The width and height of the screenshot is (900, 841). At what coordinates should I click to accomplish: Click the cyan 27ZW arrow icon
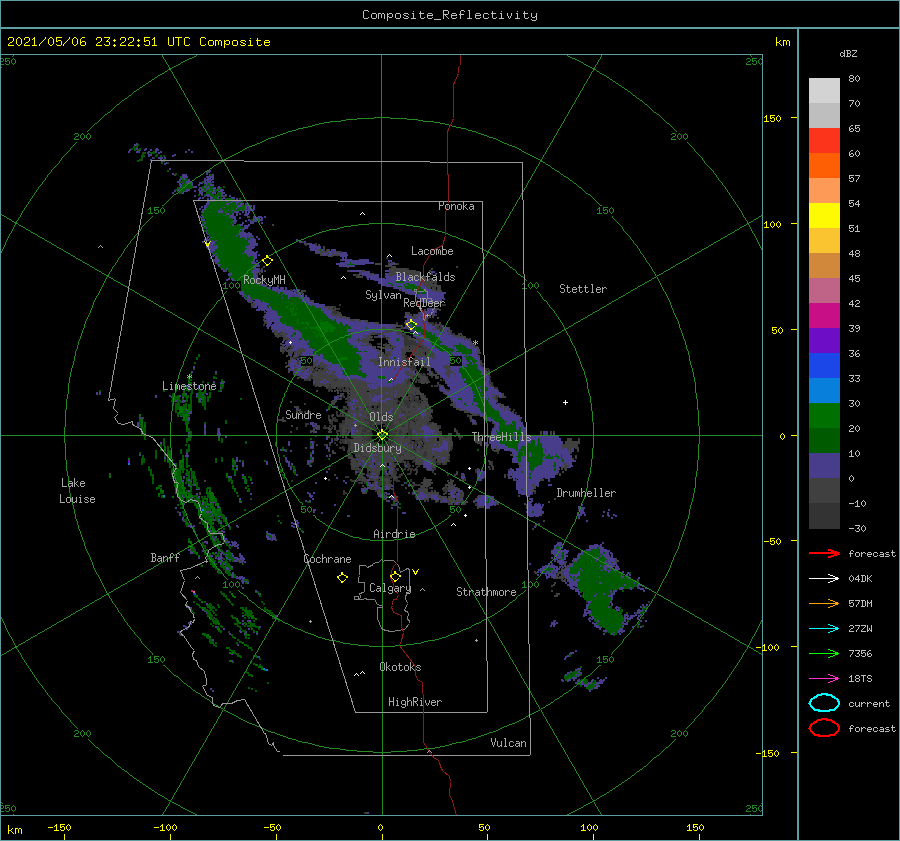pyautogui.click(x=824, y=629)
